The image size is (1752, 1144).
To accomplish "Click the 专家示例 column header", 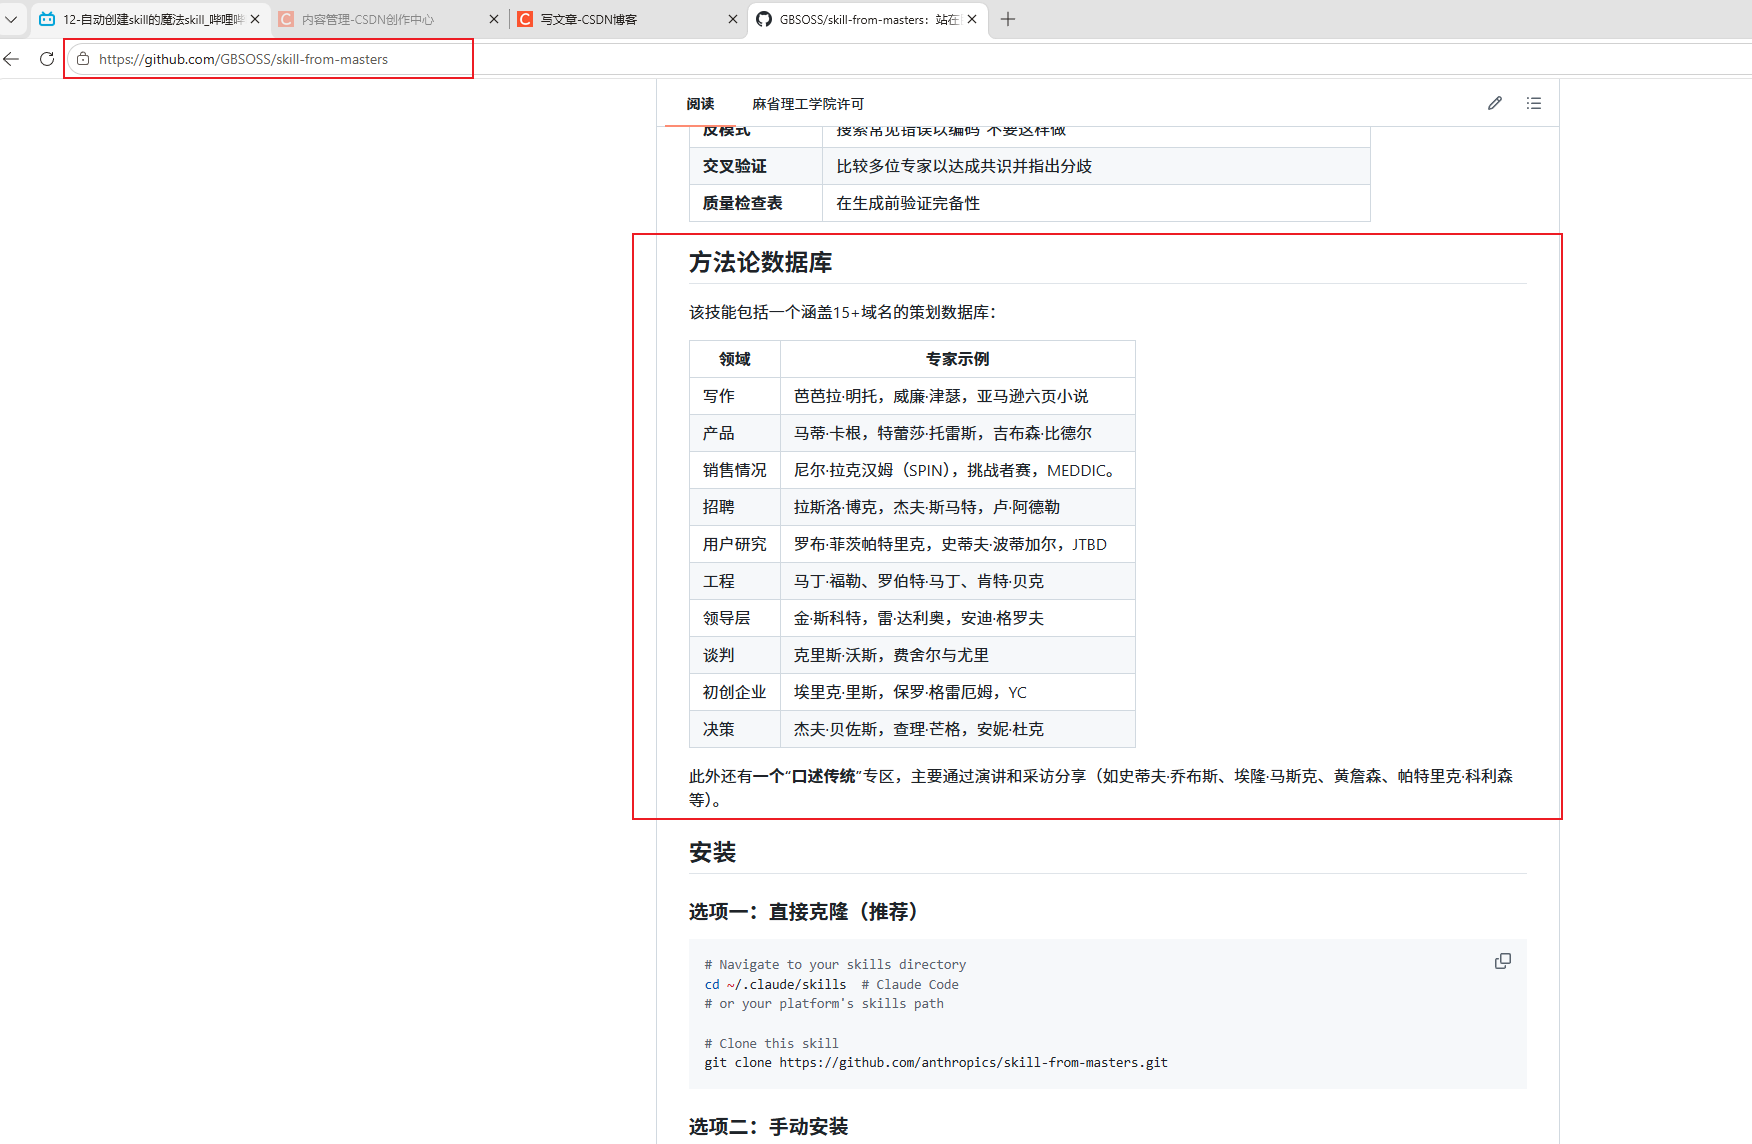I will click(x=958, y=359).
